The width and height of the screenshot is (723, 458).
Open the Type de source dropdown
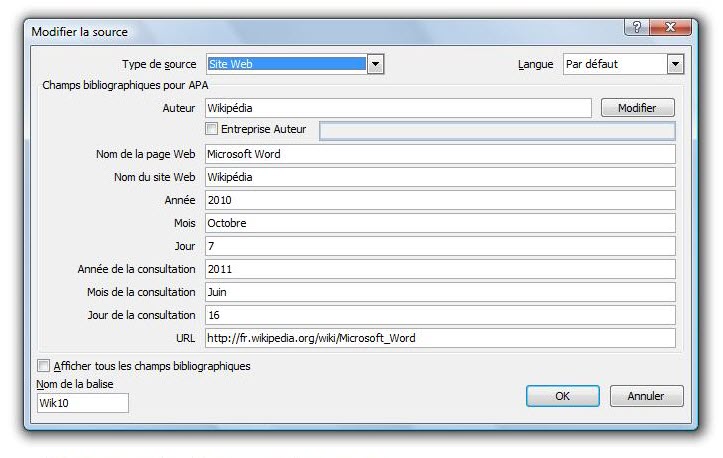click(375, 64)
